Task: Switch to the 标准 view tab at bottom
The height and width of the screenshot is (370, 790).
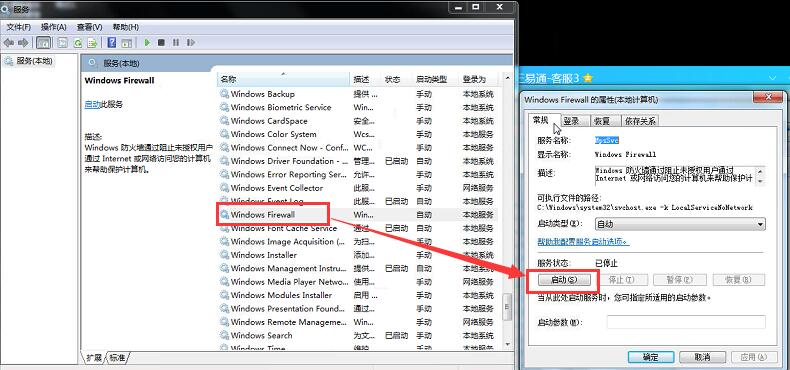Action: tap(117, 357)
